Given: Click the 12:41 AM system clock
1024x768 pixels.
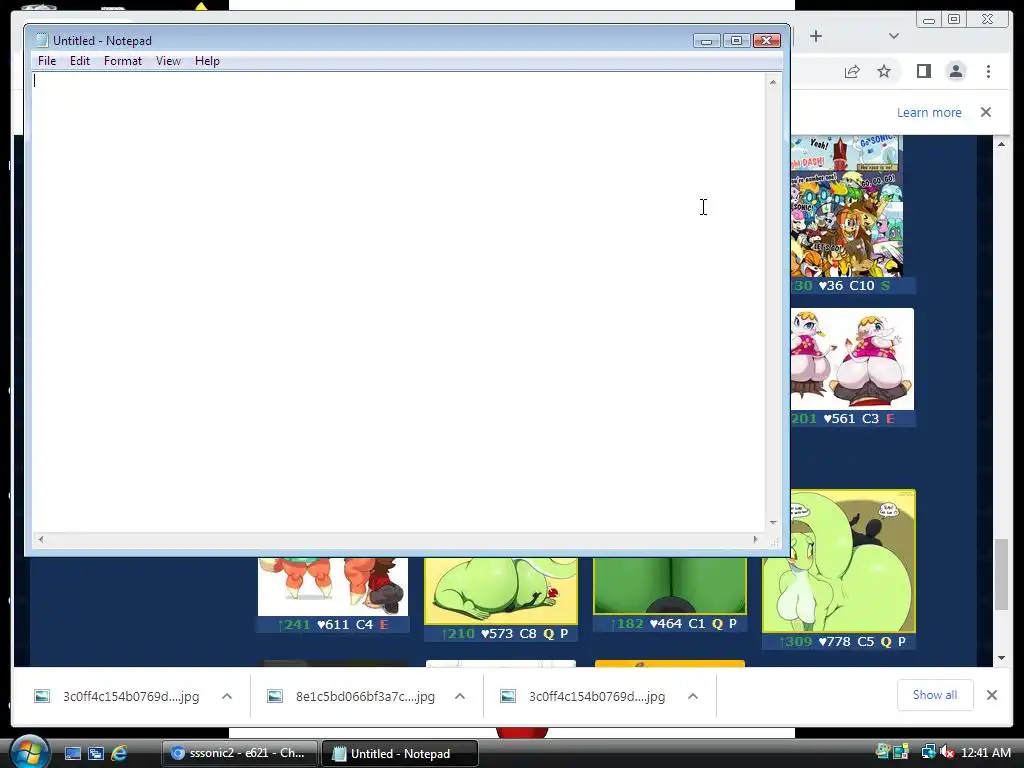Looking at the screenshot, I should click(985, 752).
